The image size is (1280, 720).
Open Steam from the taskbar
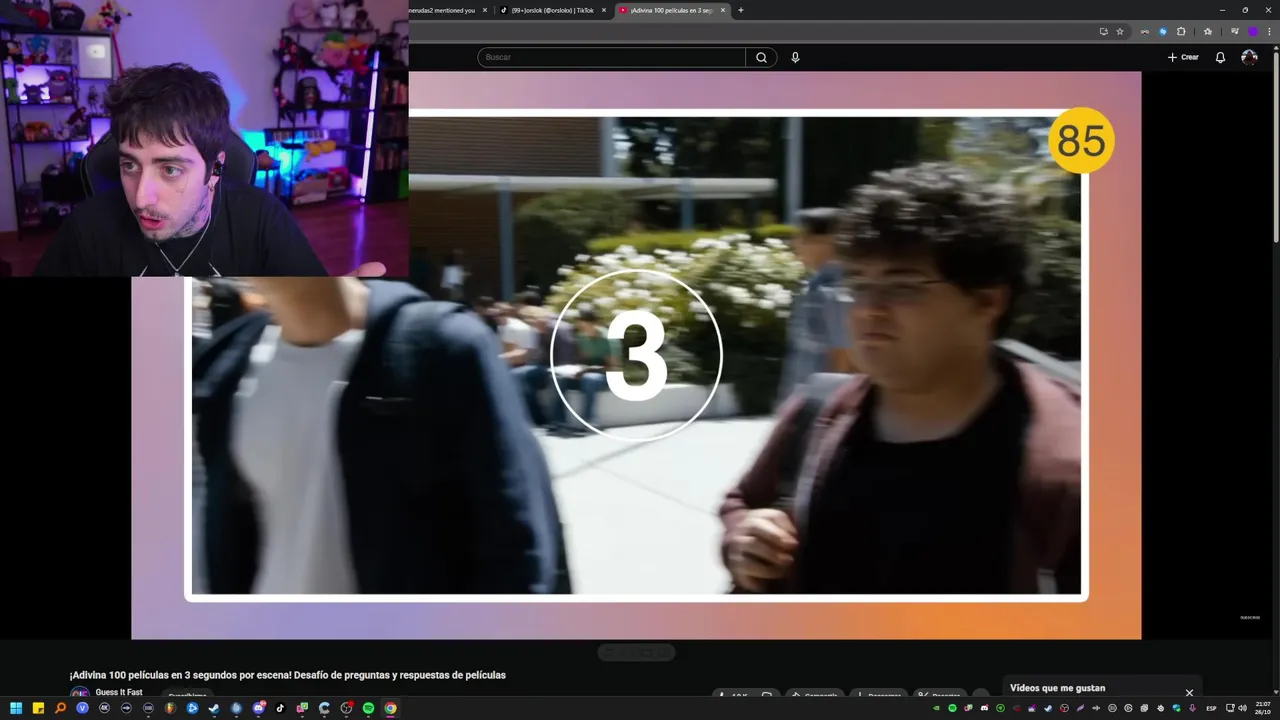coord(214,708)
